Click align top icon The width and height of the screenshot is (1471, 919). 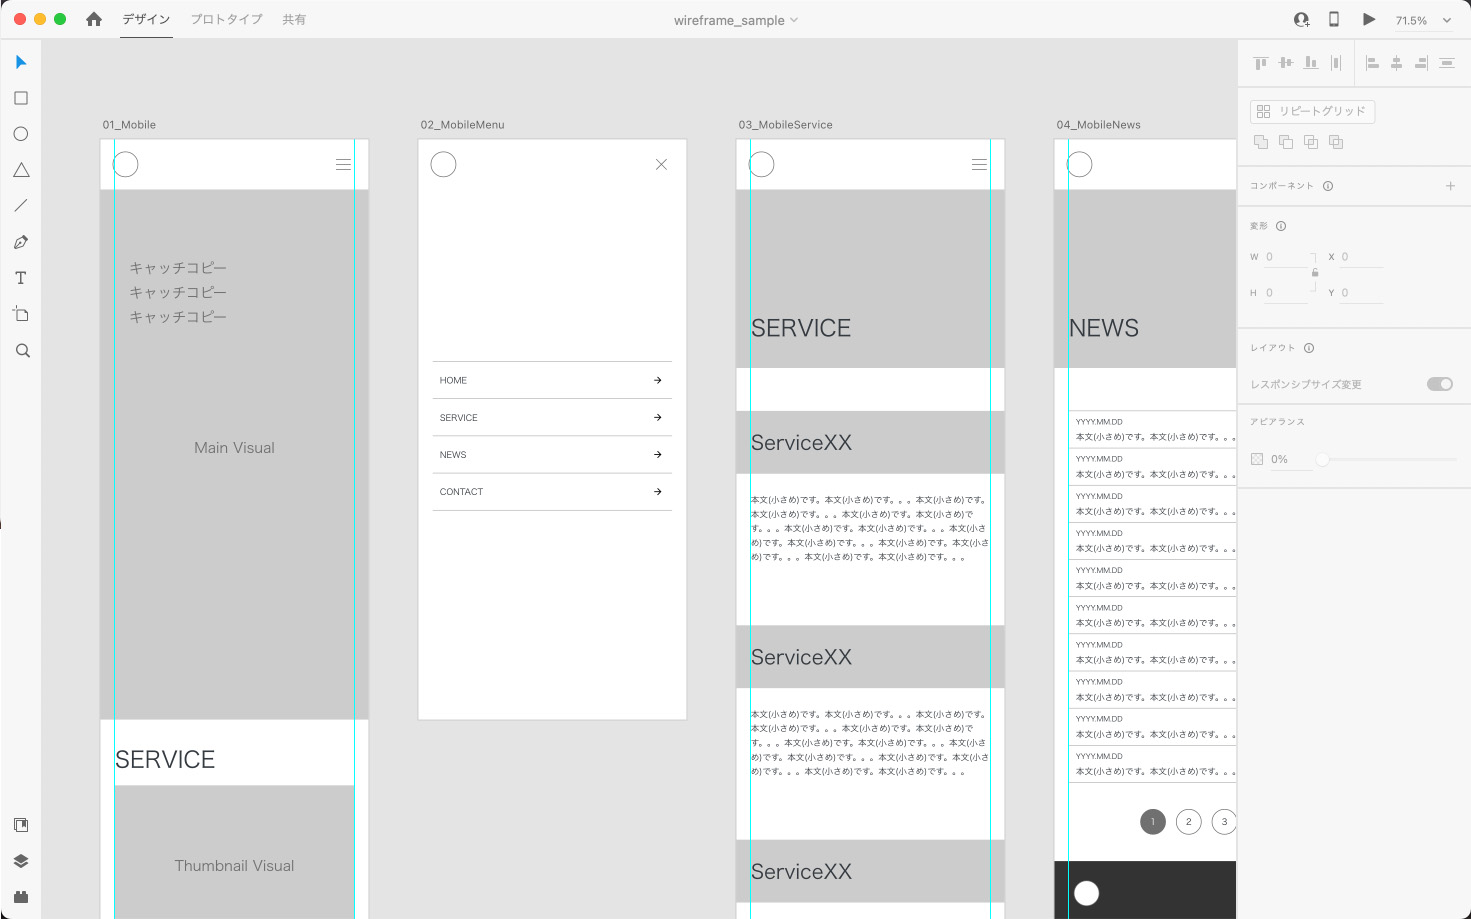point(1260,63)
